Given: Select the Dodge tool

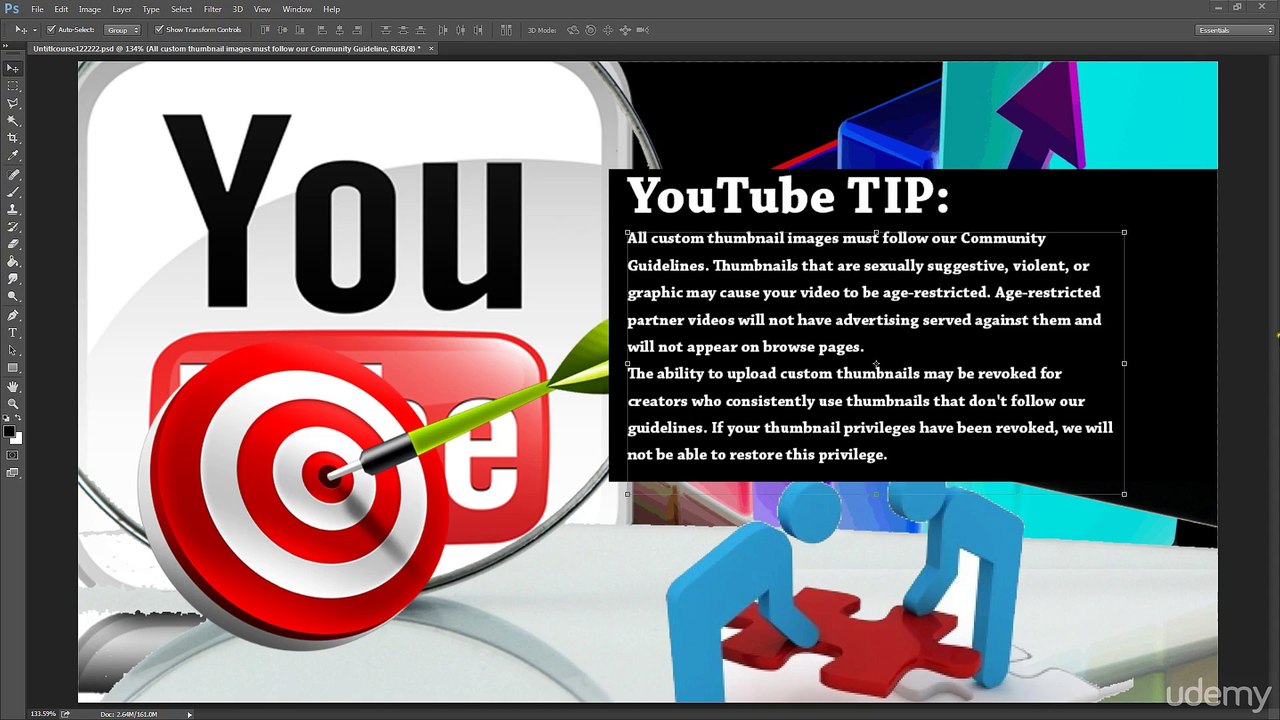Looking at the screenshot, I should (x=13, y=296).
